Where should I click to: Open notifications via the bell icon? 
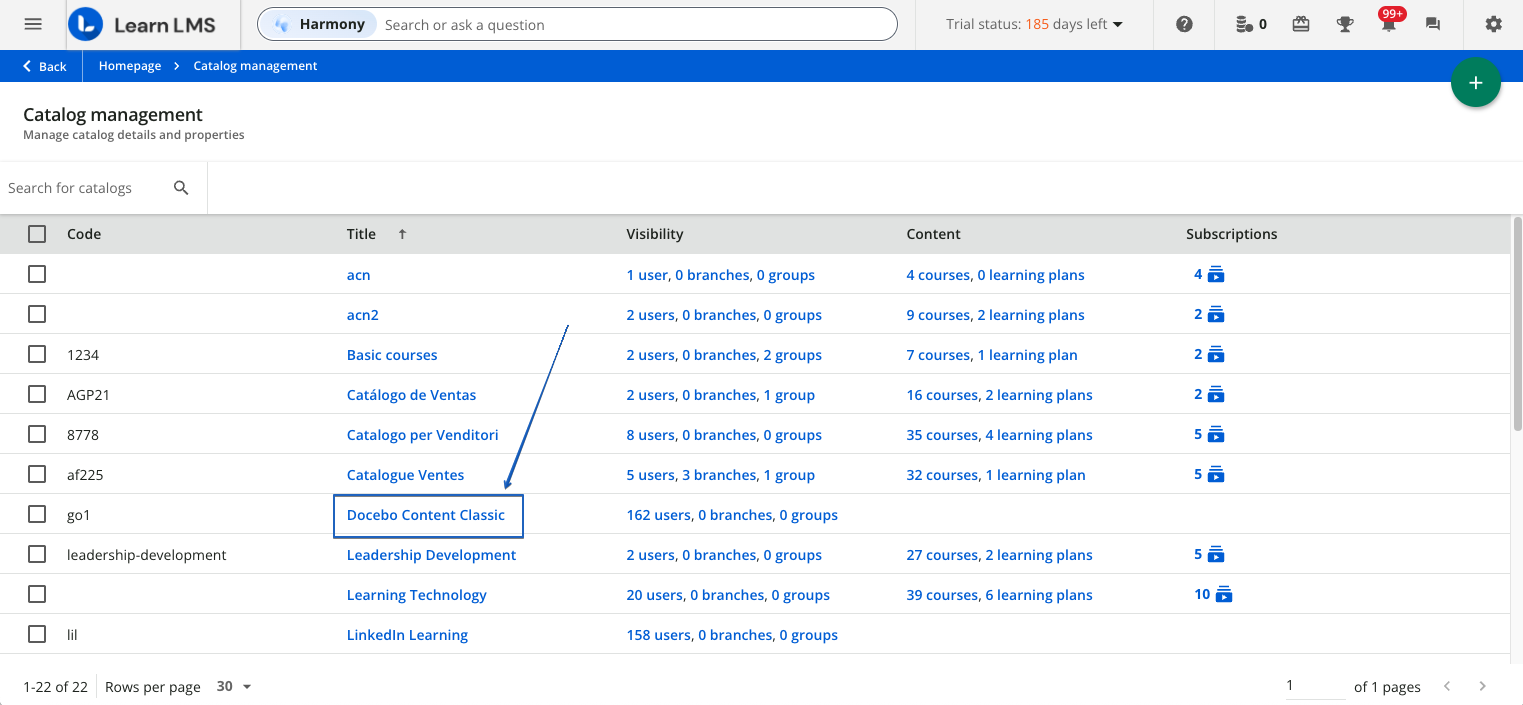click(1388, 25)
